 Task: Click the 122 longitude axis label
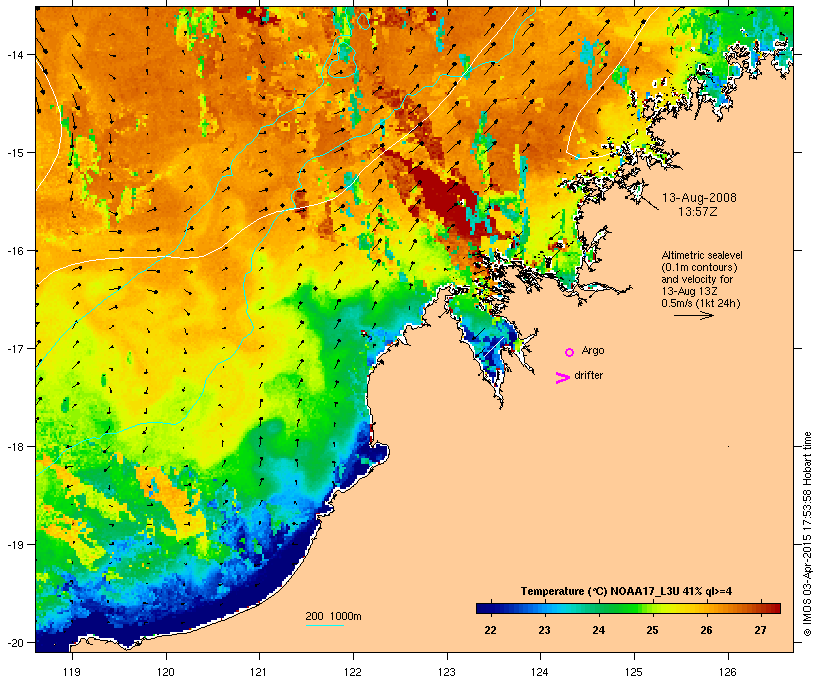[x=353, y=672]
